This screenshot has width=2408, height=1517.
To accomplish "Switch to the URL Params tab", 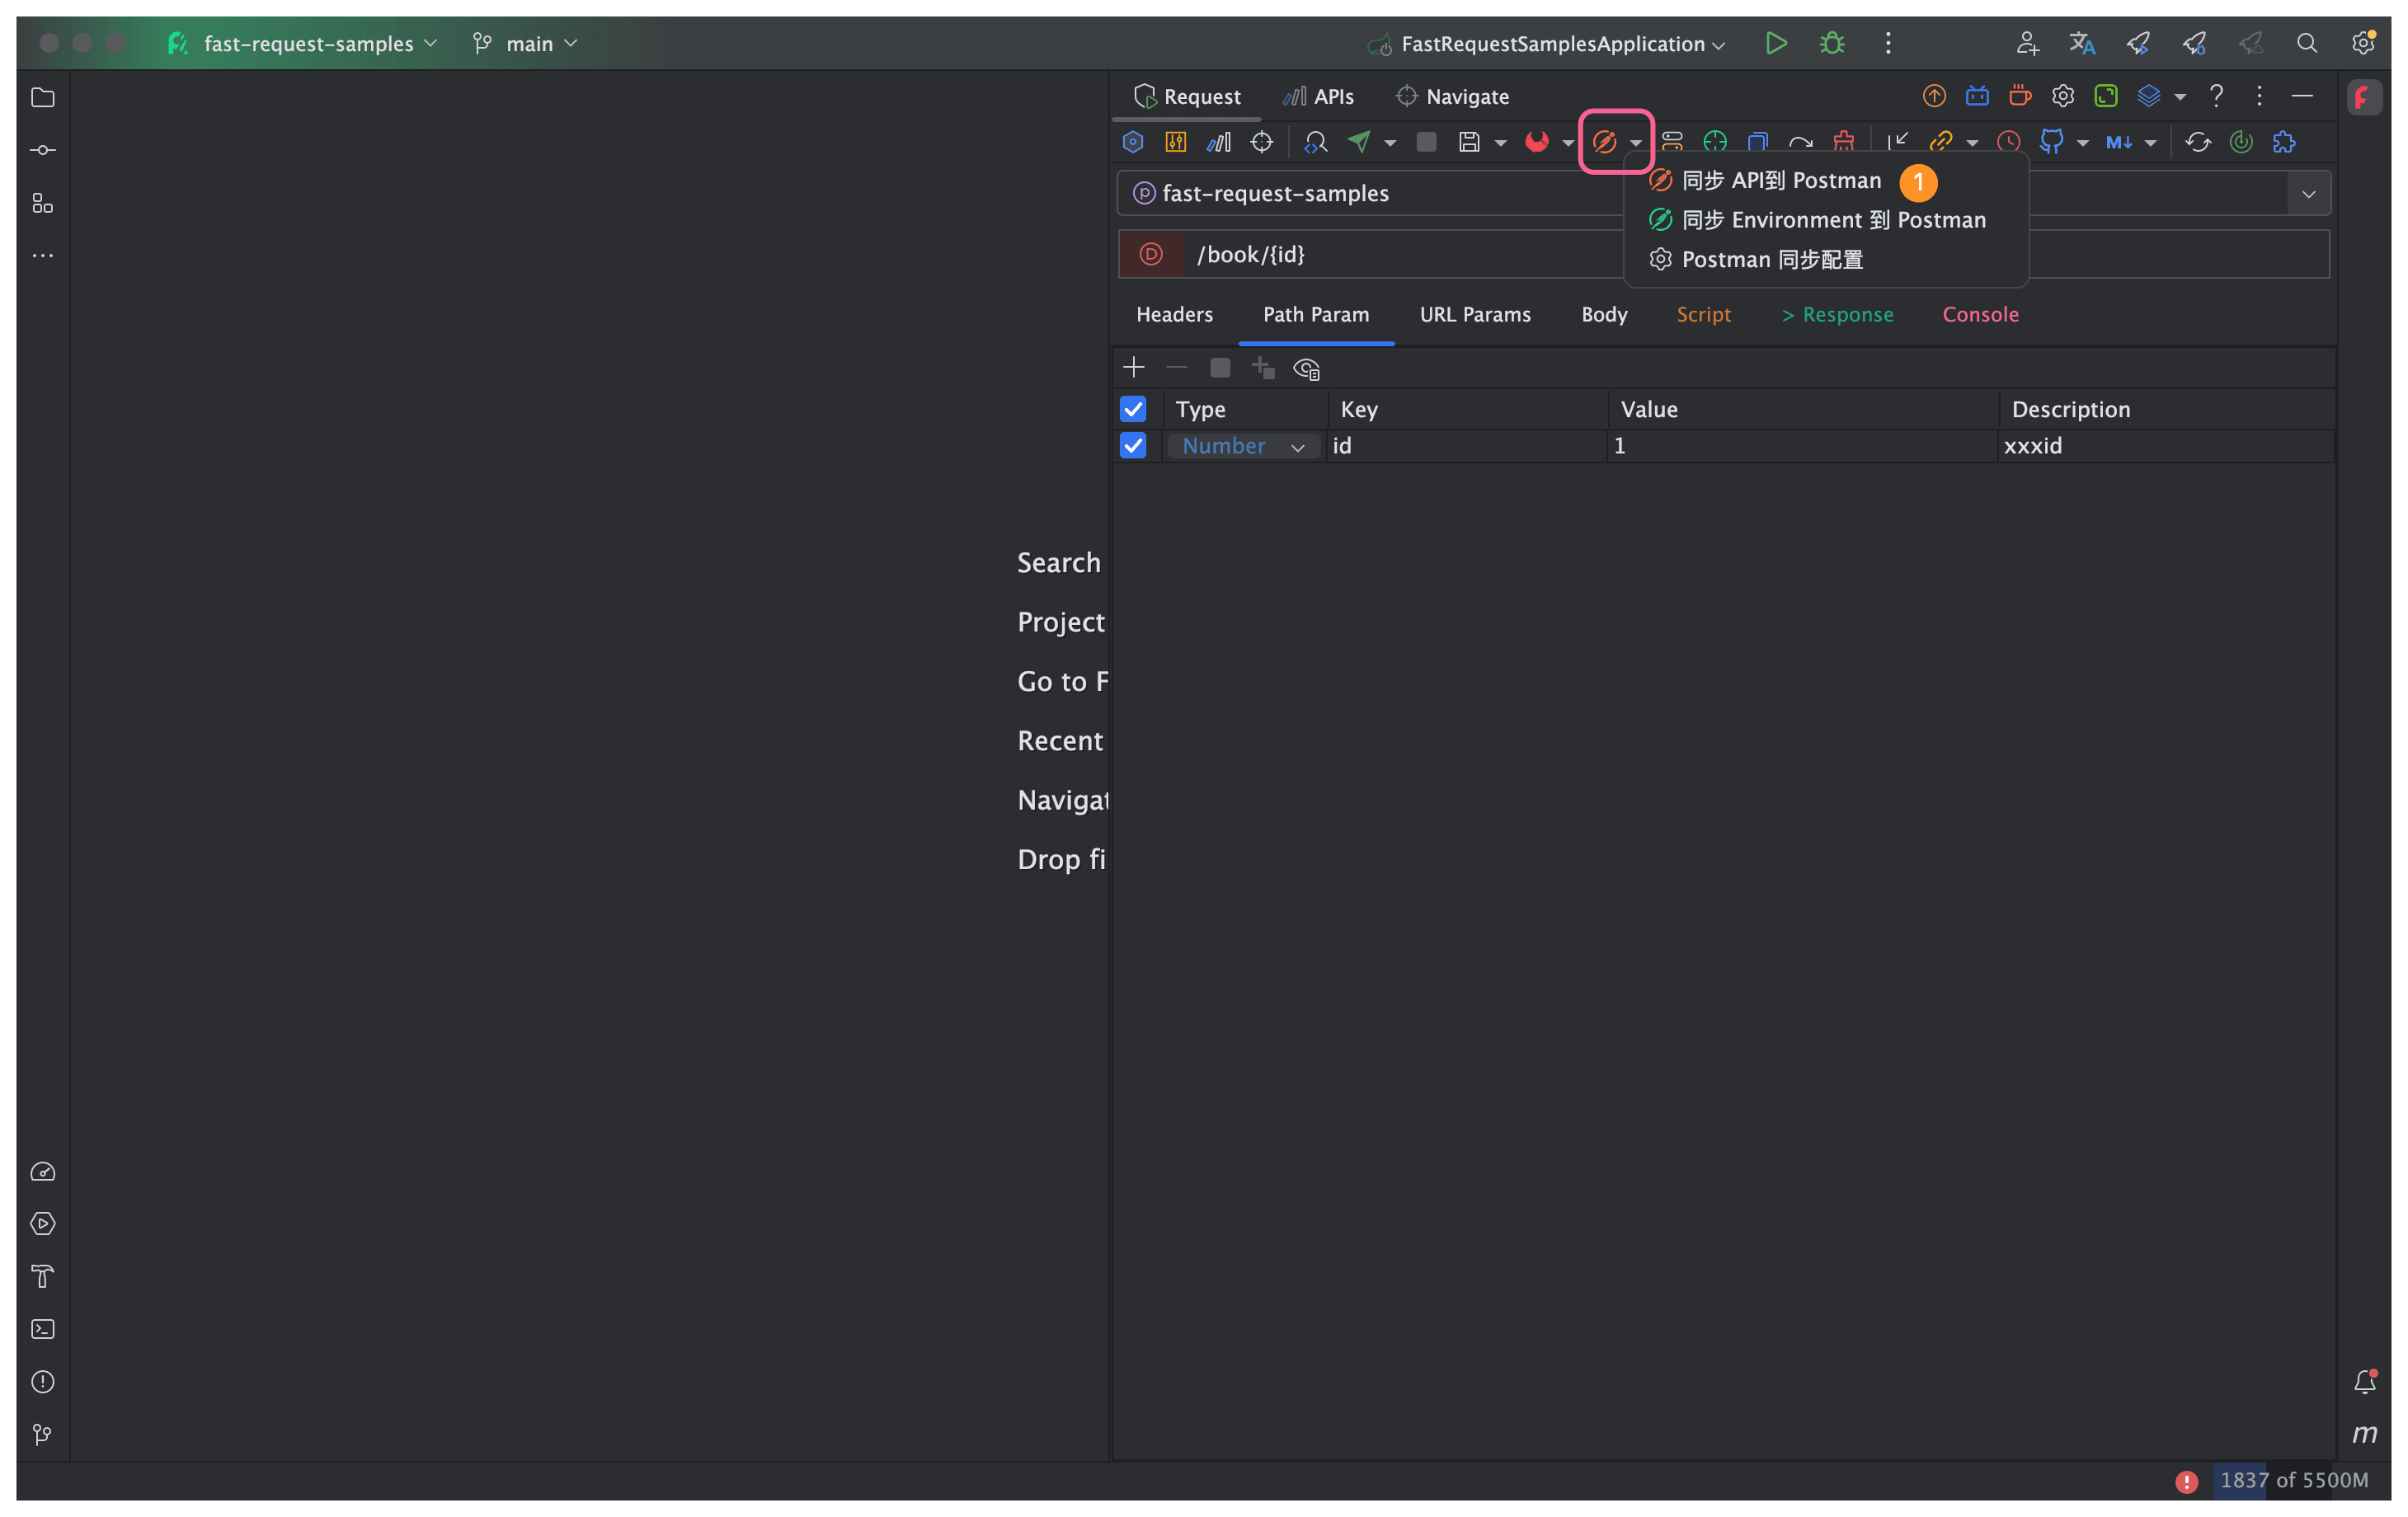I will [x=1475, y=315].
